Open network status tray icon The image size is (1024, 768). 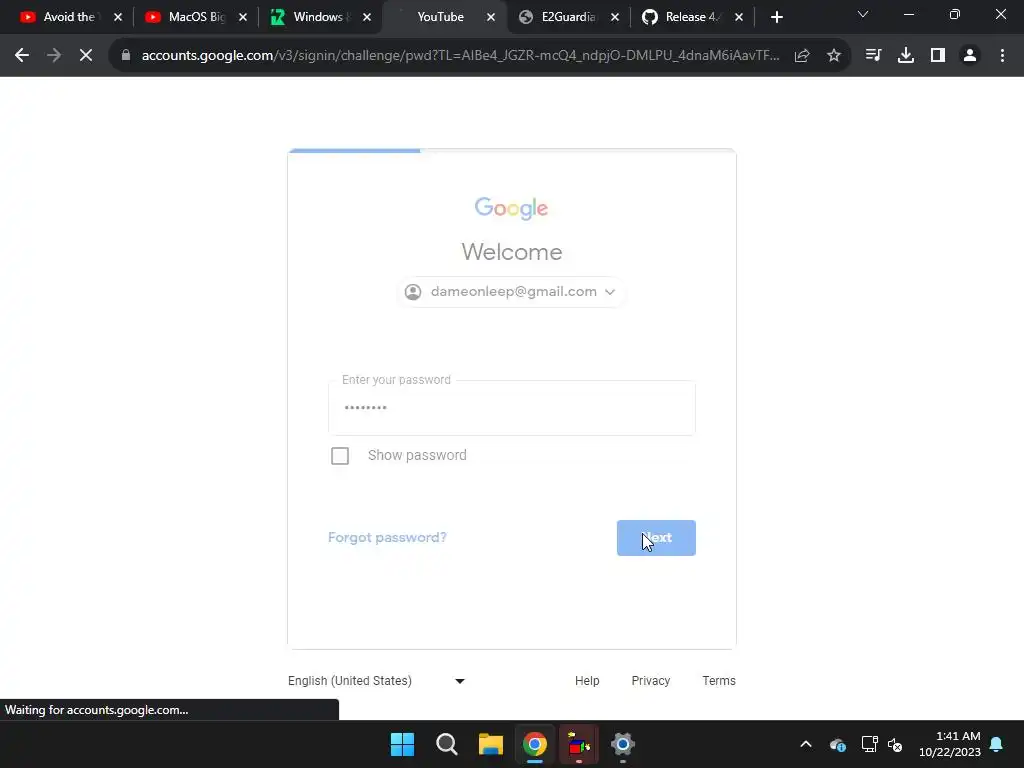[x=869, y=744]
